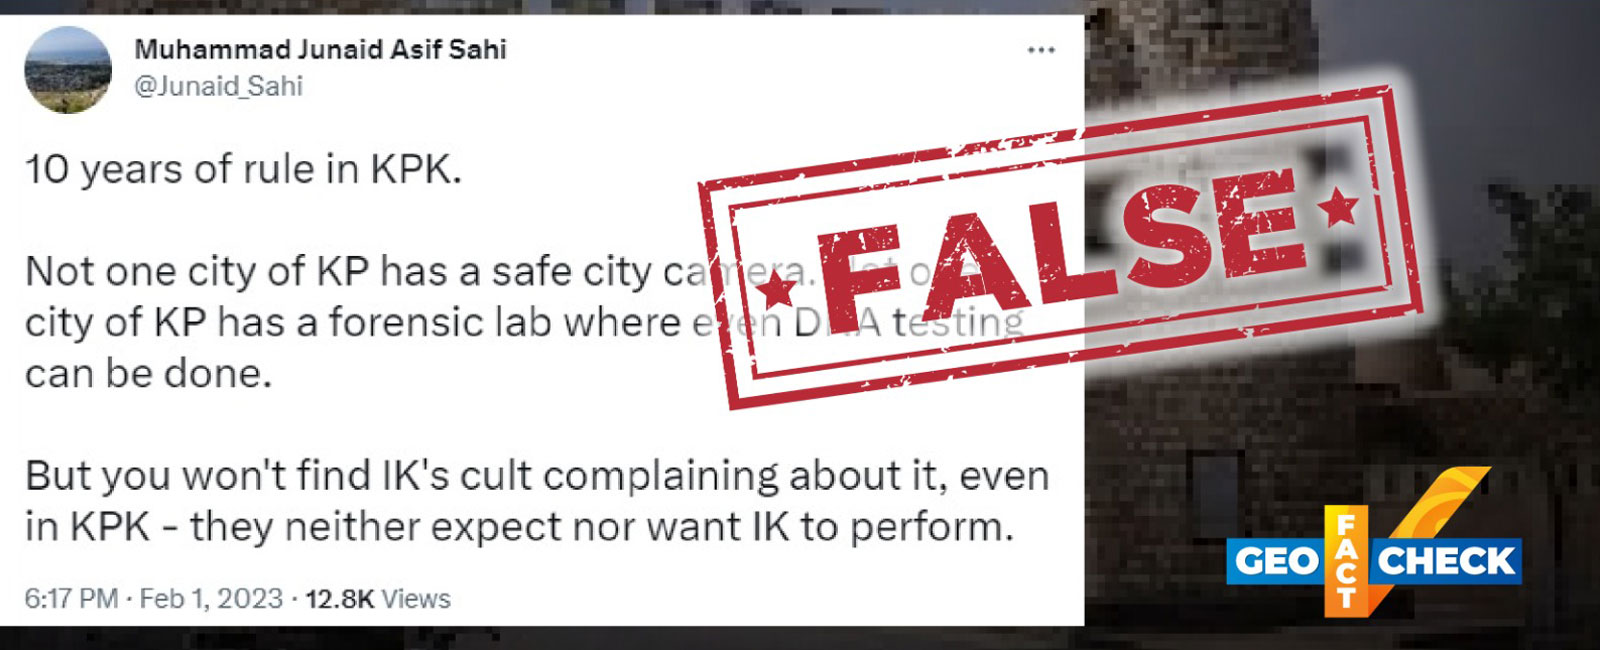
Task: Click the 6:17 PM timestamp
Action: [x=71, y=599]
